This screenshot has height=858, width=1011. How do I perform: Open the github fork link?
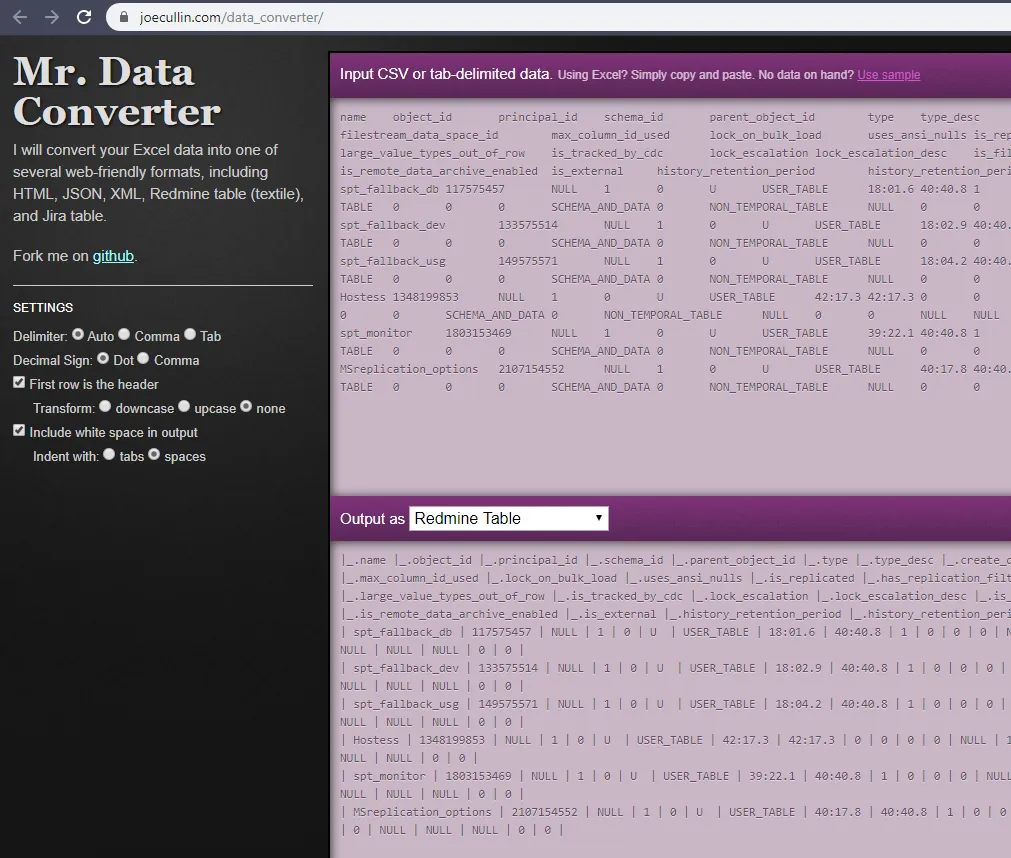tap(113, 256)
